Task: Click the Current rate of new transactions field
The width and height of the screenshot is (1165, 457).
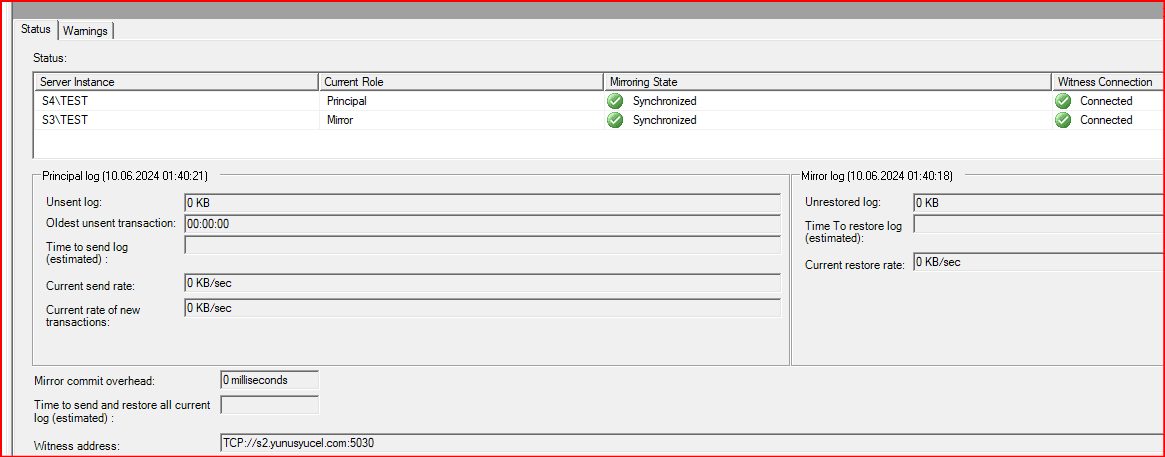Action: [x=482, y=308]
